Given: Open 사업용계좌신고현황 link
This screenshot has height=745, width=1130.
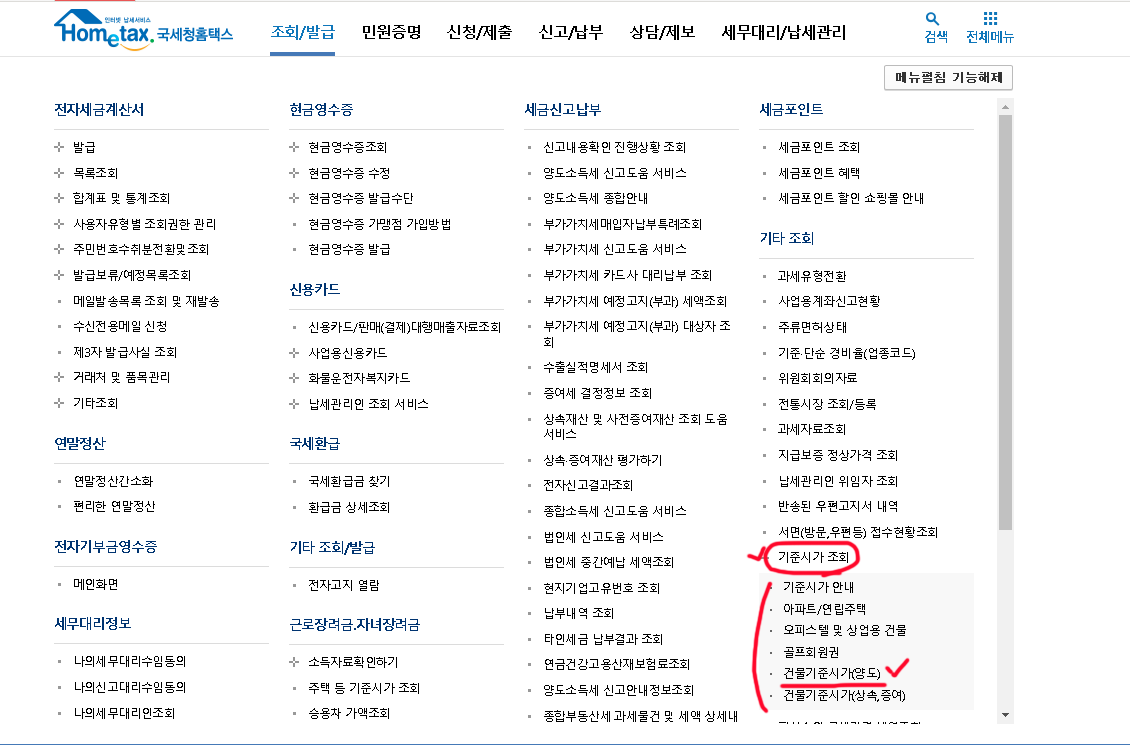Looking at the screenshot, I should coord(829,301).
